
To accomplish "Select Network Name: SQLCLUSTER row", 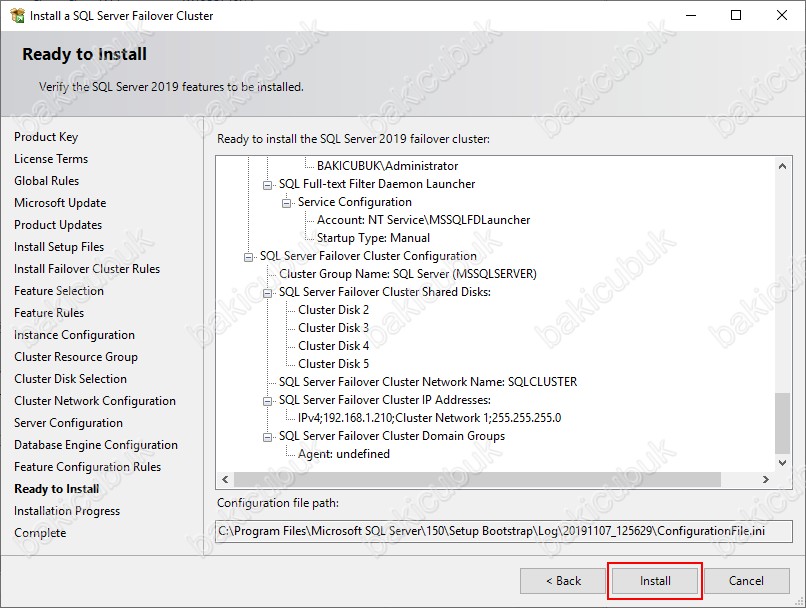I will [428, 382].
